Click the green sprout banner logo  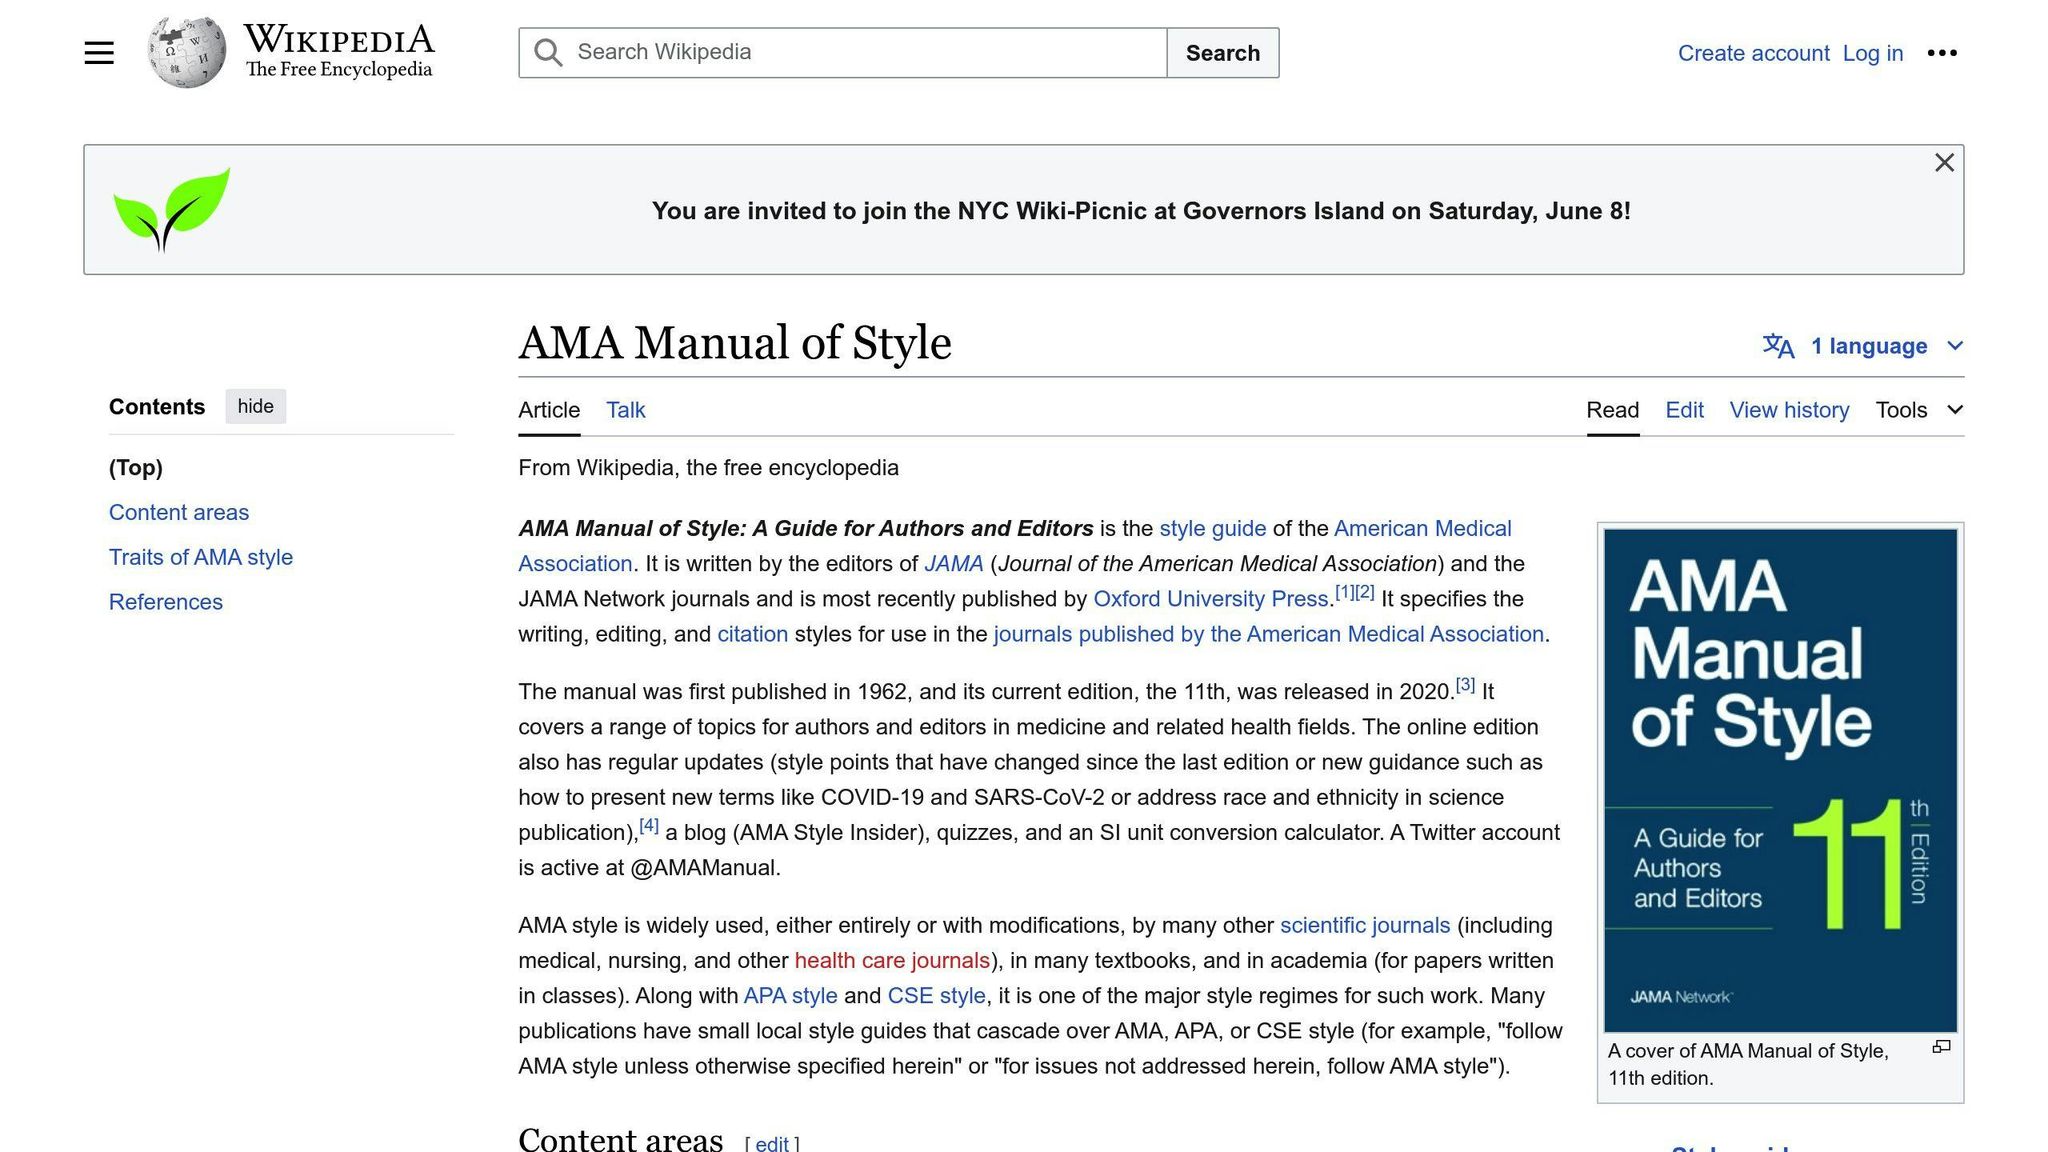click(x=171, y=210)
